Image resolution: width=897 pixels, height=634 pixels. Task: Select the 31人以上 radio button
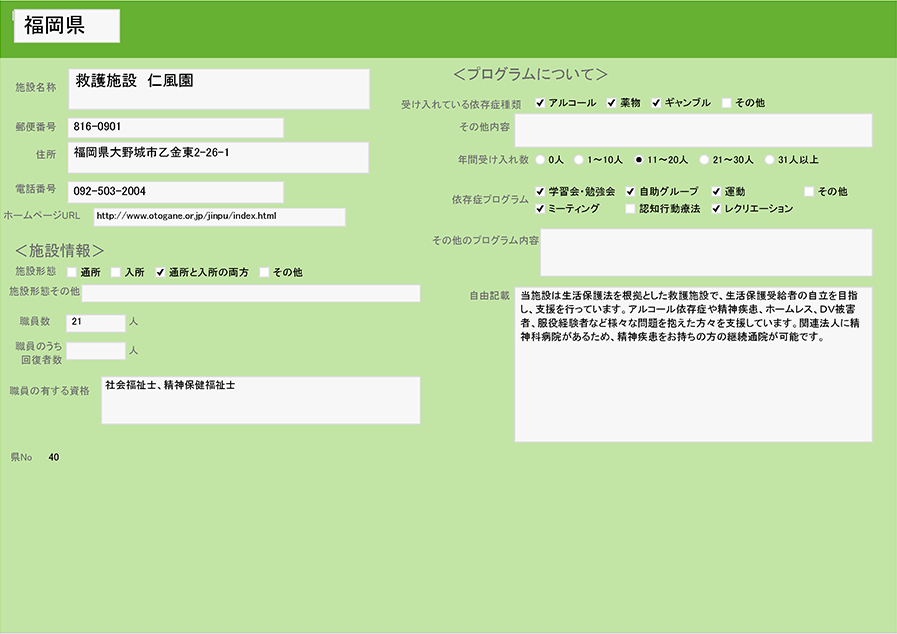769,159
